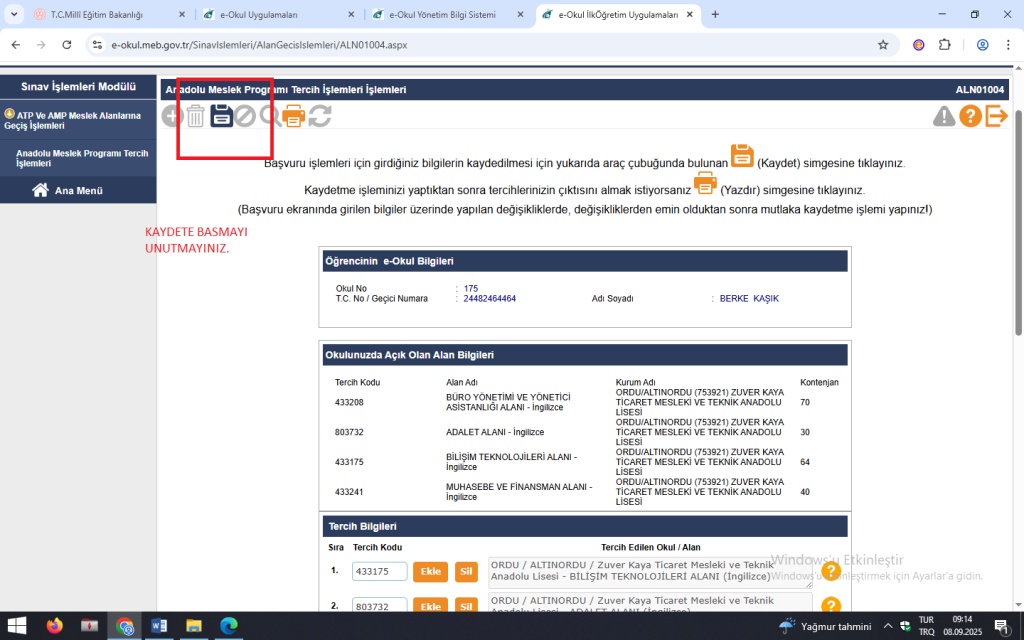The height and width of the screenshot is (640, 1024).
Task: Click the trash delete icon in toolbar
Action: point(196,117)
